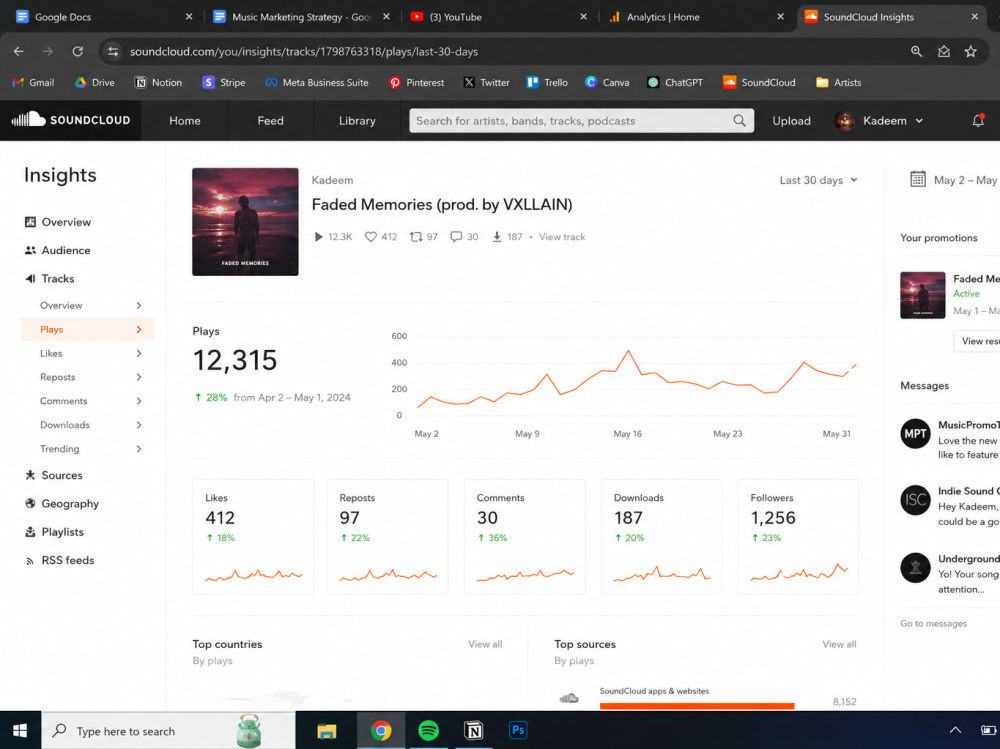Click the comment bubble icon next to 30

pyautogui.click(x=456, y=237)
